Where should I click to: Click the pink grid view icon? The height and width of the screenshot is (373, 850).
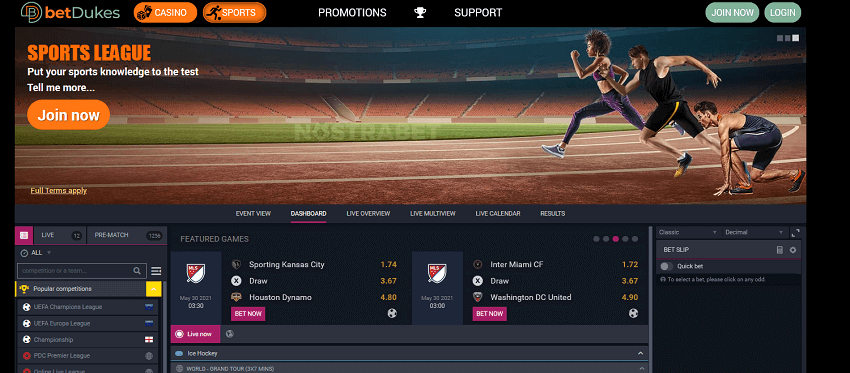(24, 235)
